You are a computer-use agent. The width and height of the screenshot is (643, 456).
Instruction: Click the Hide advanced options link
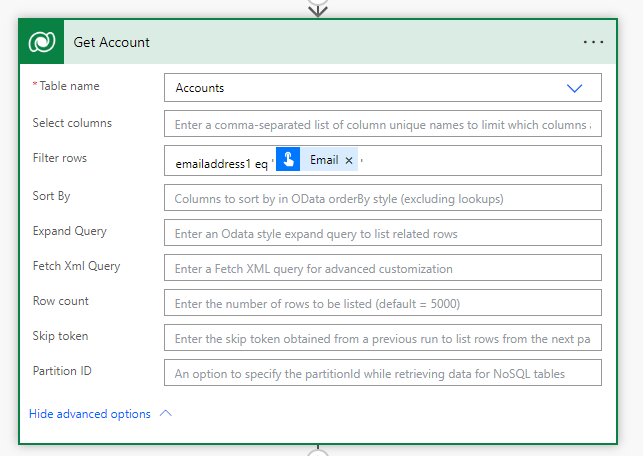(90, 414)
